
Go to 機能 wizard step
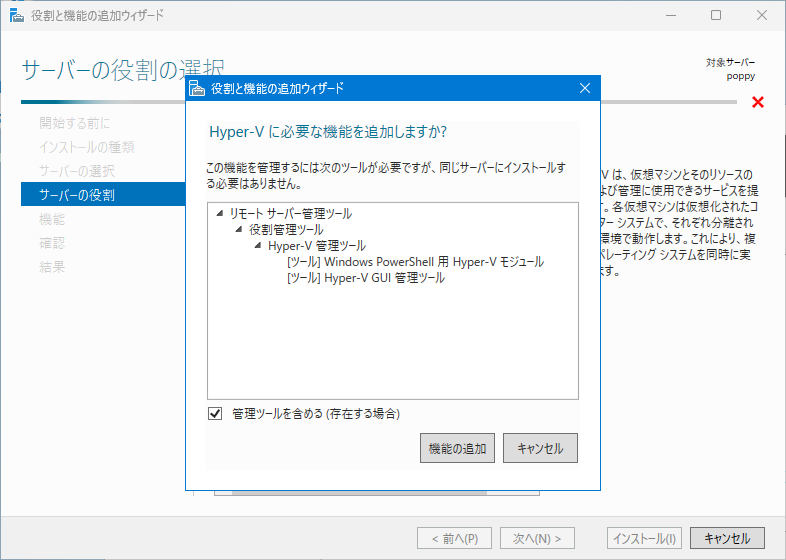click(x=52, y=219)
